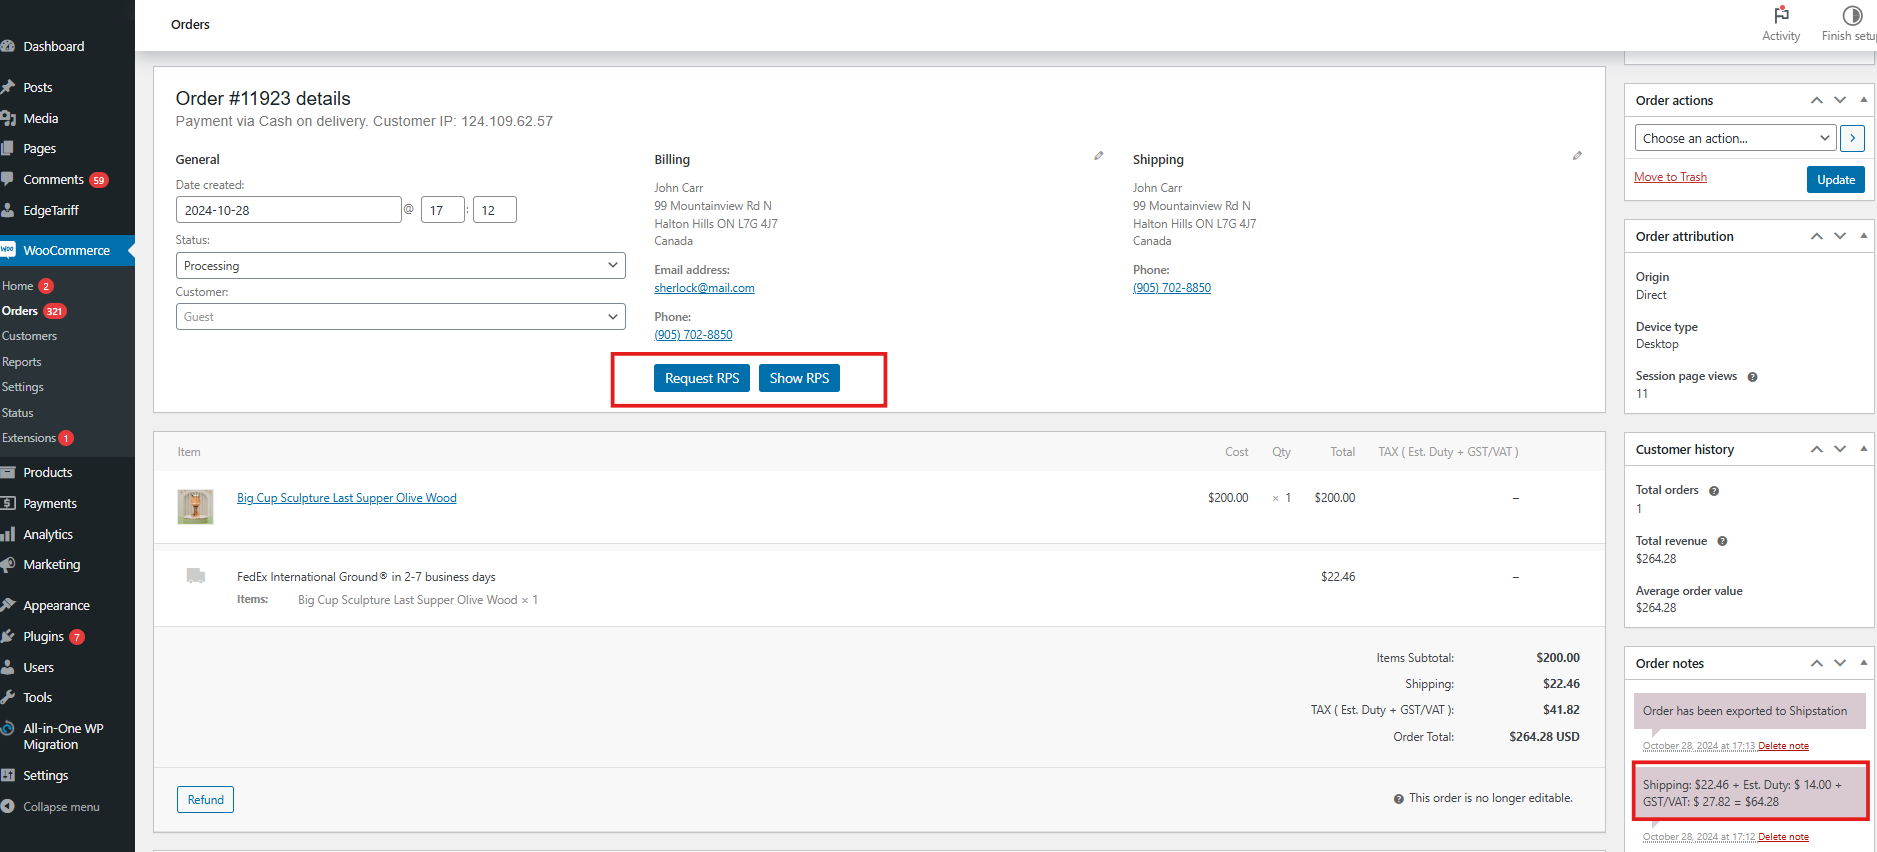
Task: Move Customer history panel down
Action: [x=1840, y=449]
